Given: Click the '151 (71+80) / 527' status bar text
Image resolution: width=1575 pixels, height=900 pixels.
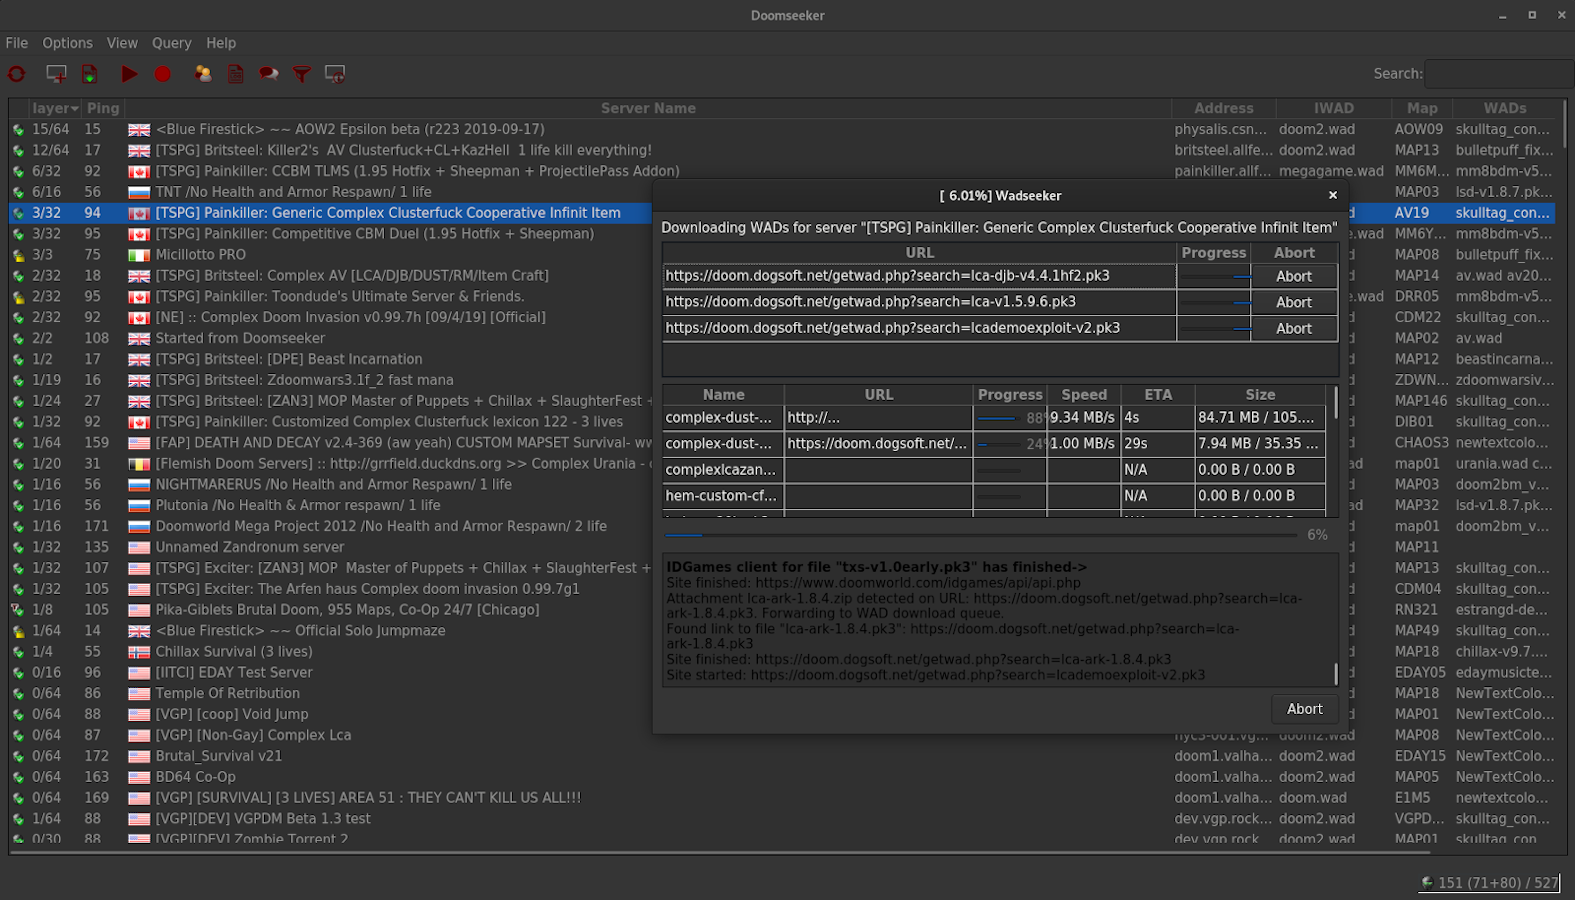Looking at the screenshot, I should [x=1497, y=883].
